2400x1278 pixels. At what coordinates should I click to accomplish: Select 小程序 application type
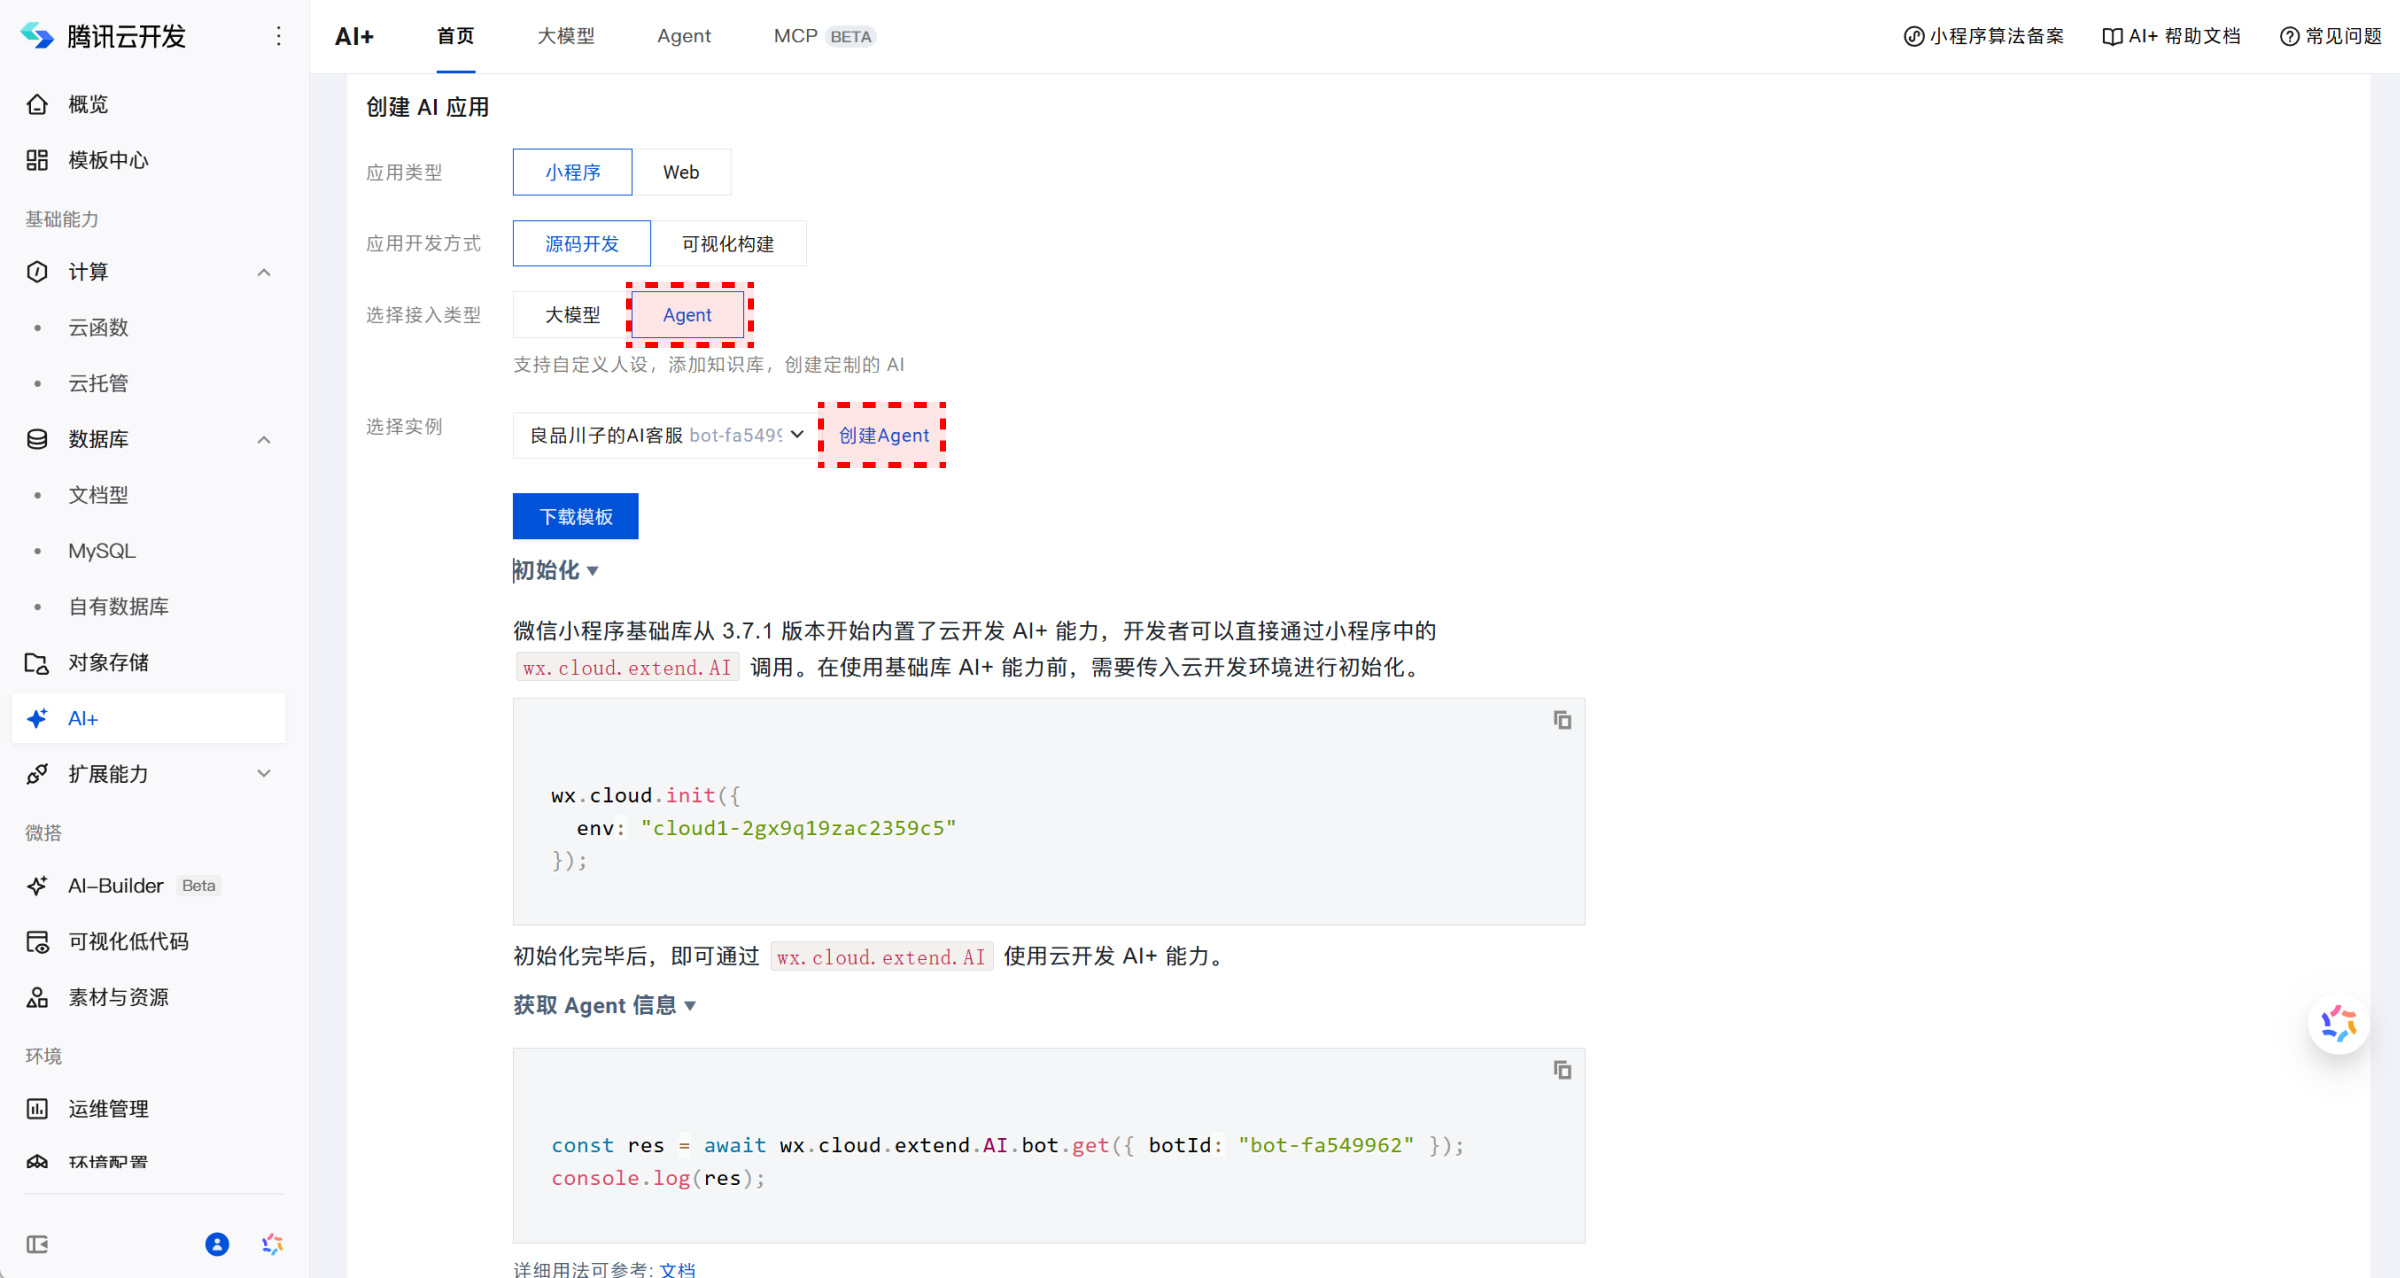[x=572, y=172]
